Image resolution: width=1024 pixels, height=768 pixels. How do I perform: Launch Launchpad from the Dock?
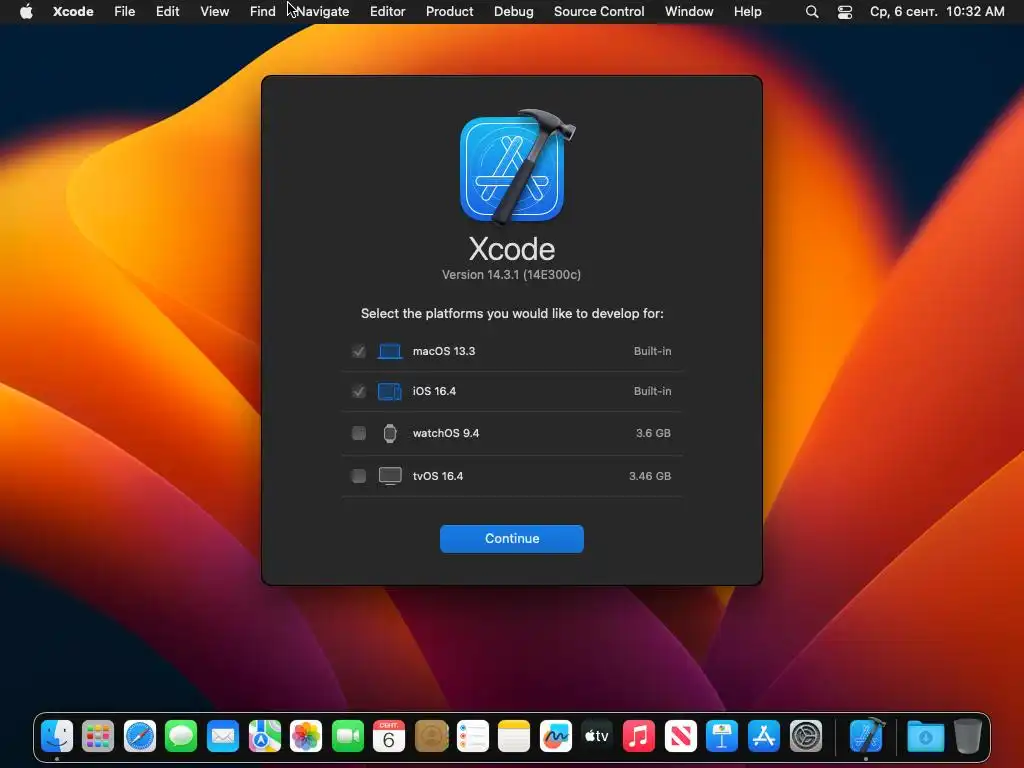(98, 737)
